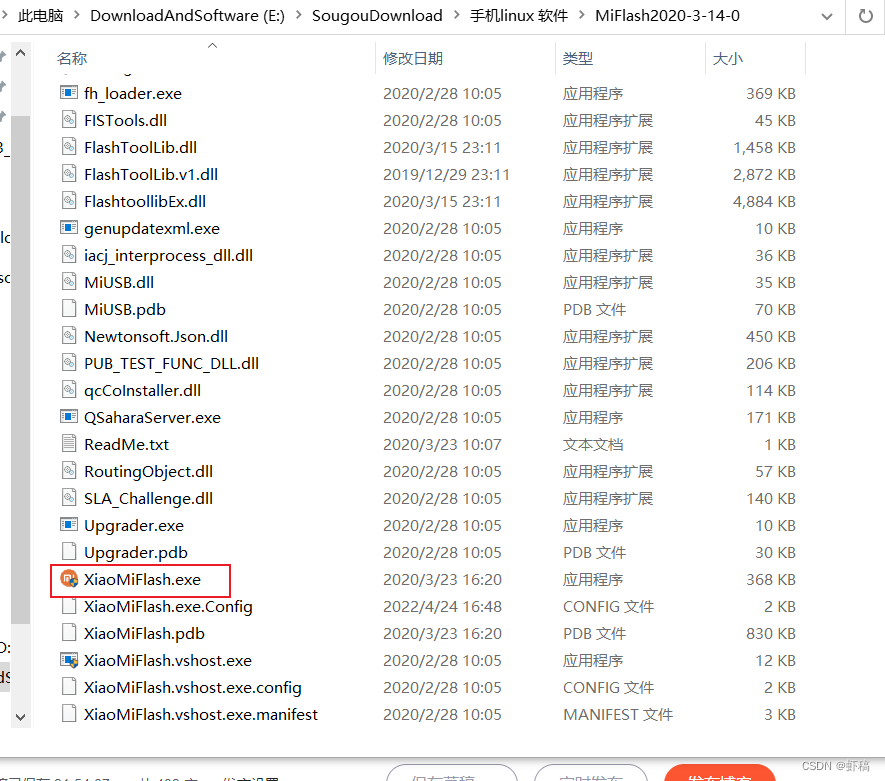
Task: Click the qcCoInstaller.dll file icon
Action: click(x=69, y=390)
